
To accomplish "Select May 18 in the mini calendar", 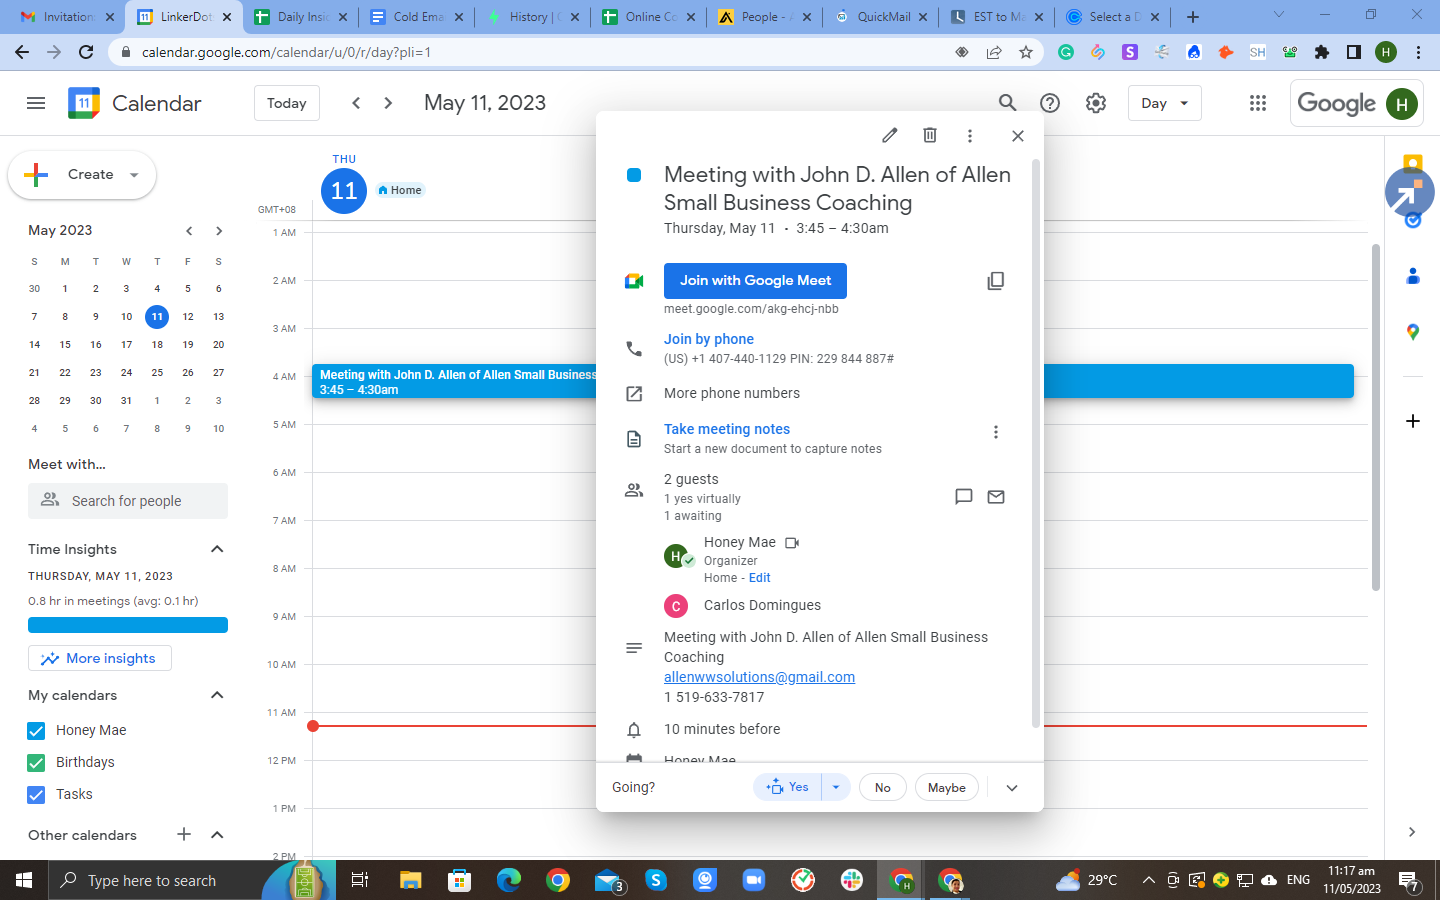I will pos(157,345).
